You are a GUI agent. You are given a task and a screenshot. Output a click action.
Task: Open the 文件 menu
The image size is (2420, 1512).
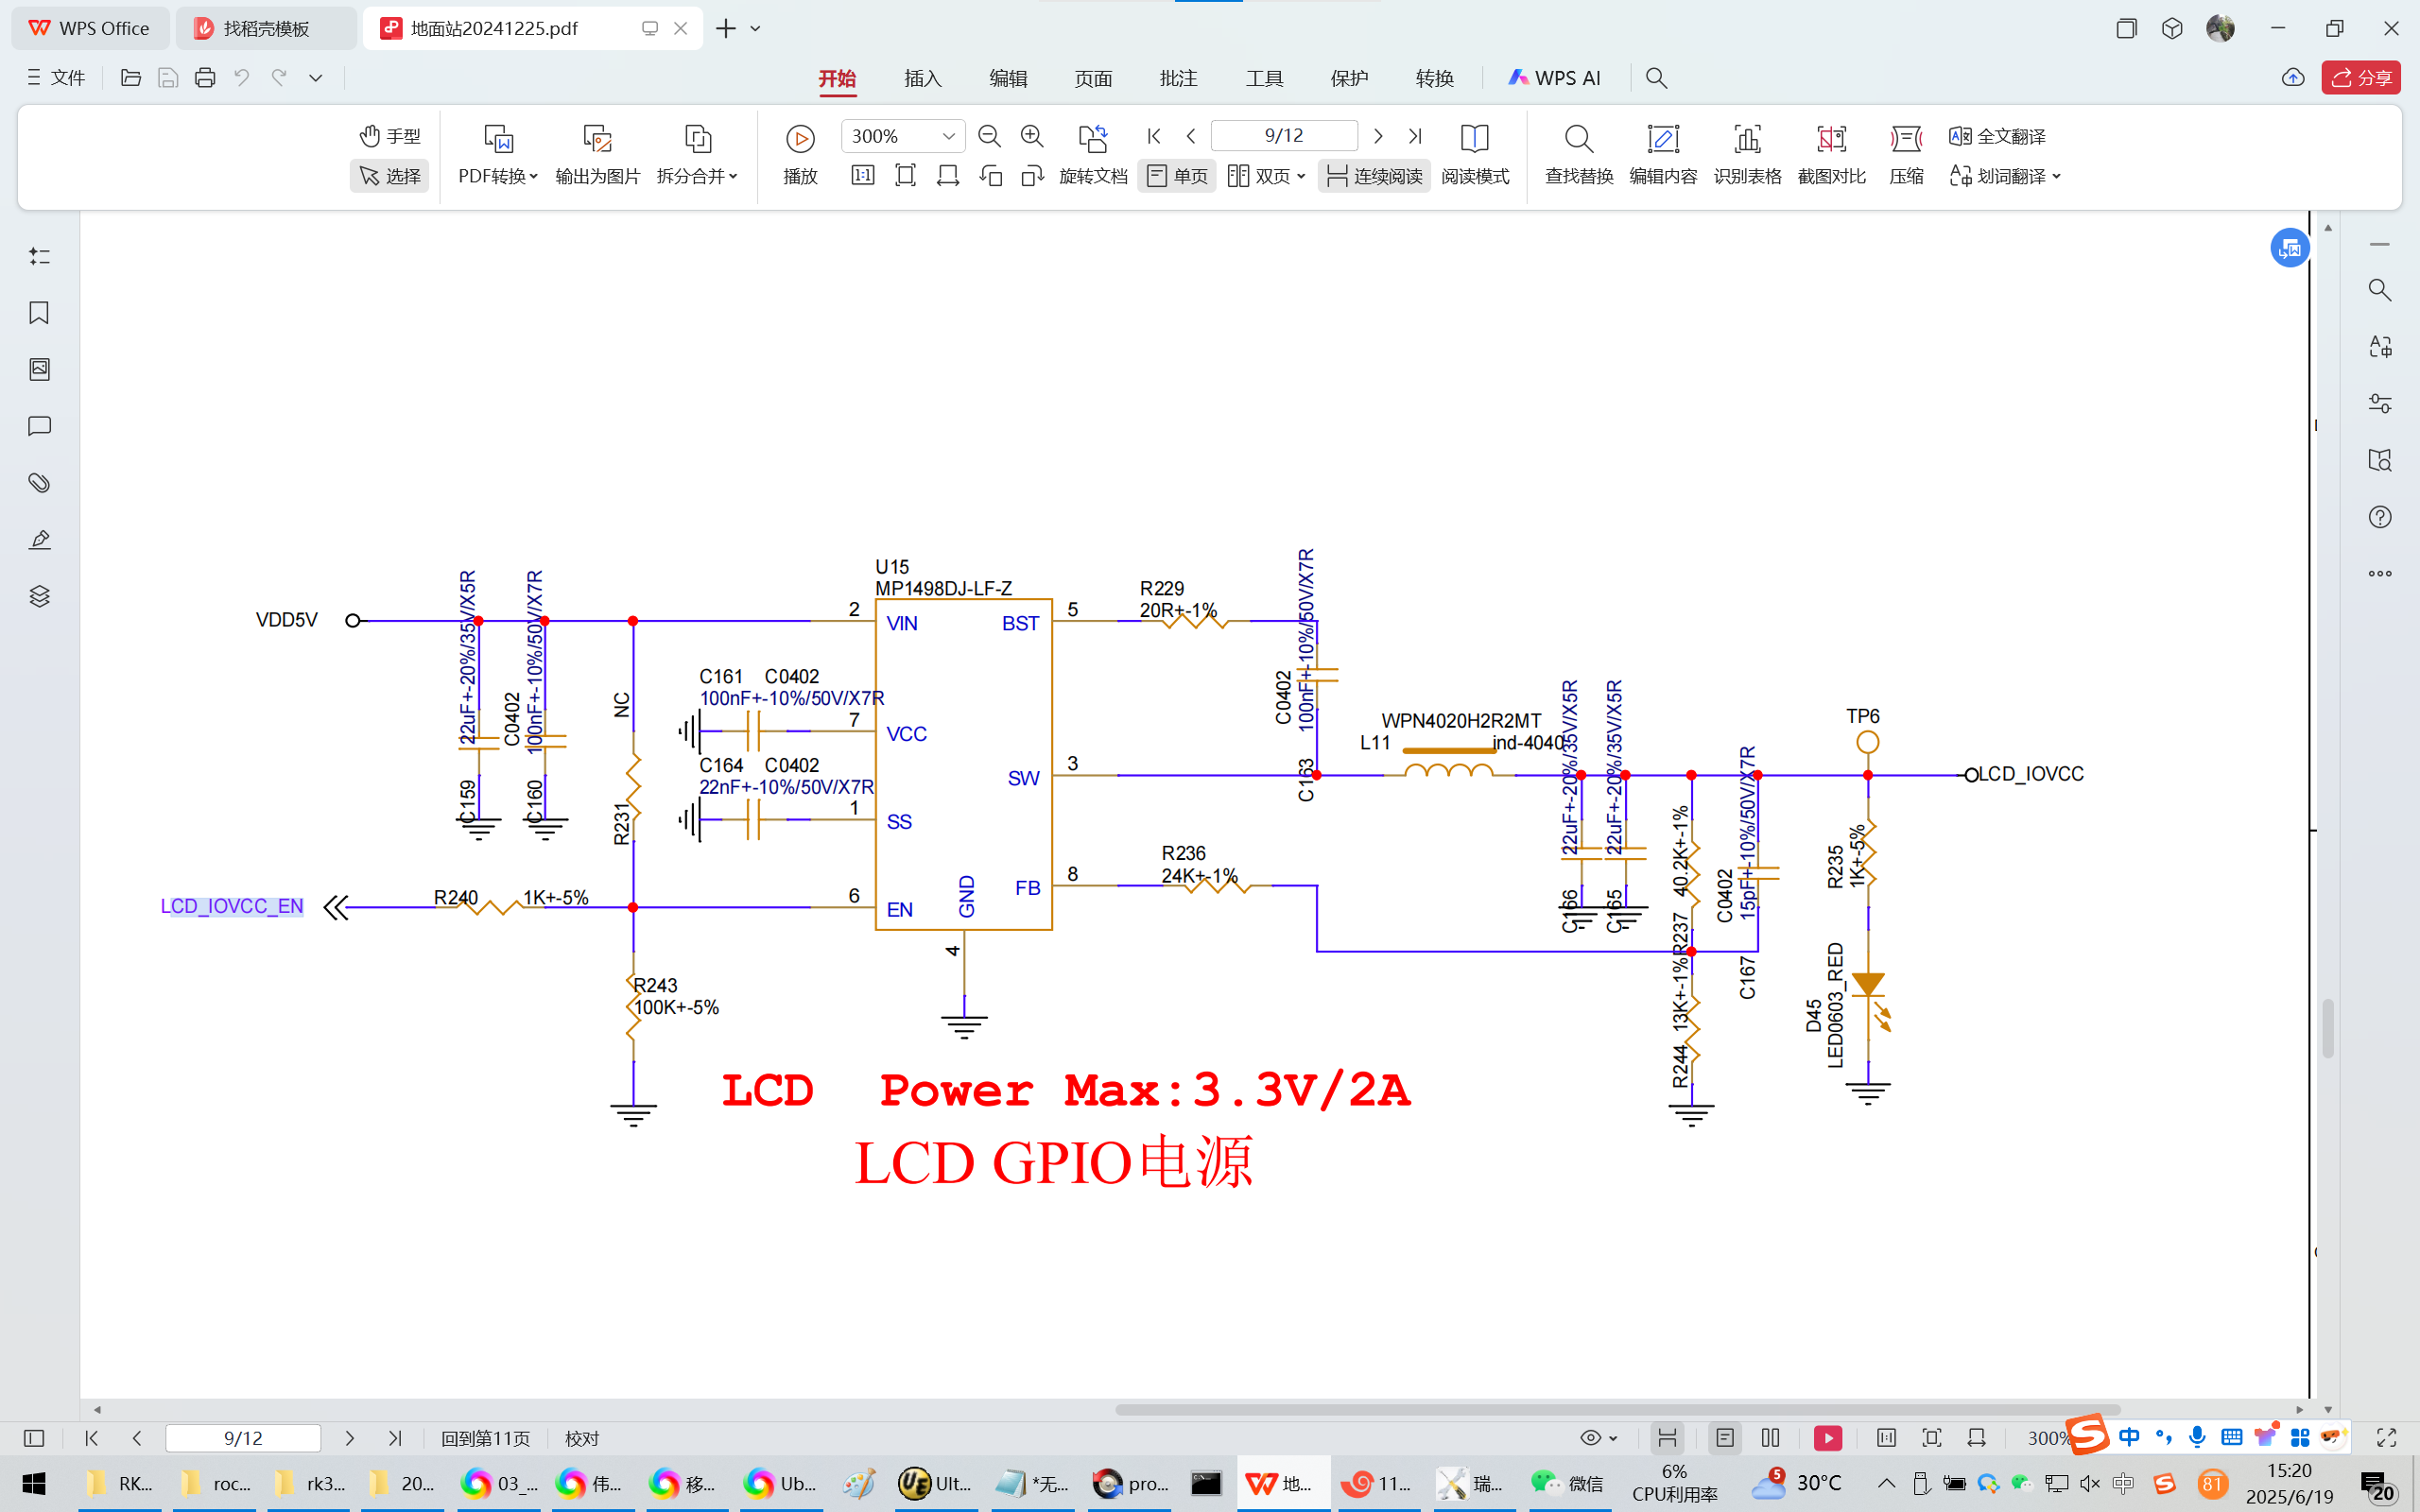56,78
